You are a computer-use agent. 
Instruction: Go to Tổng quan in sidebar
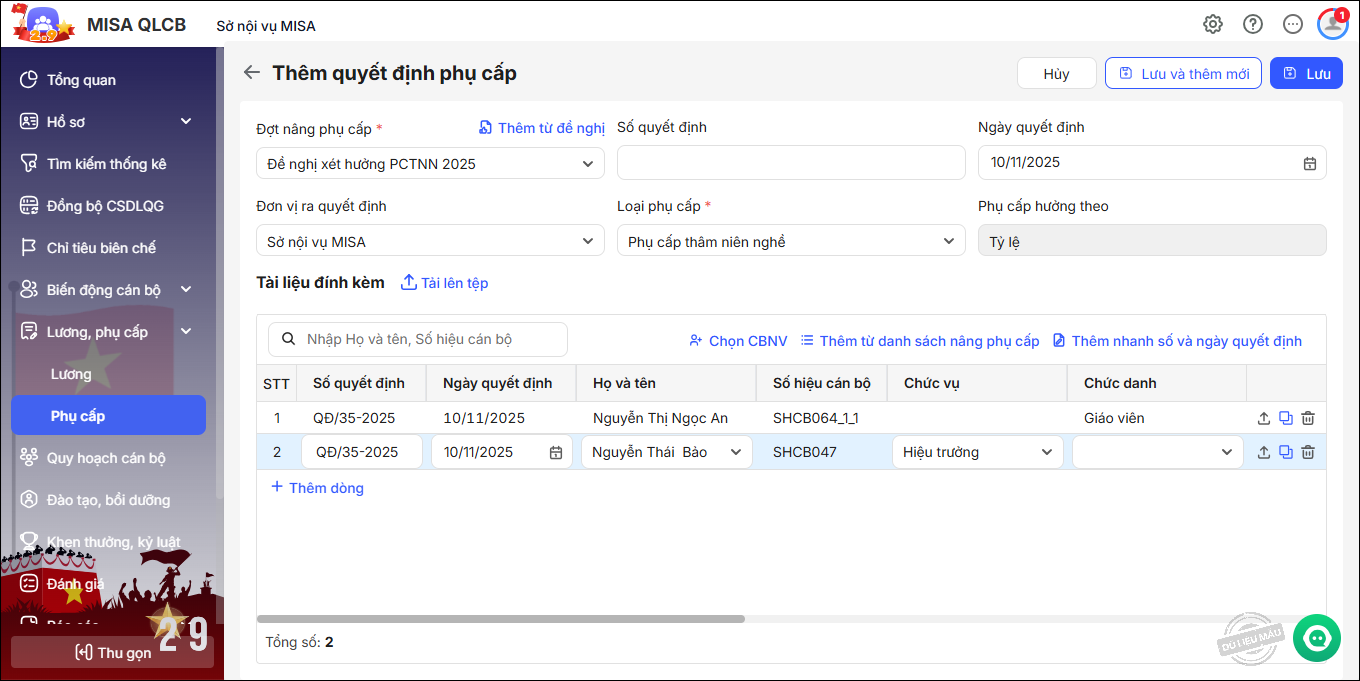click(81, 80)
